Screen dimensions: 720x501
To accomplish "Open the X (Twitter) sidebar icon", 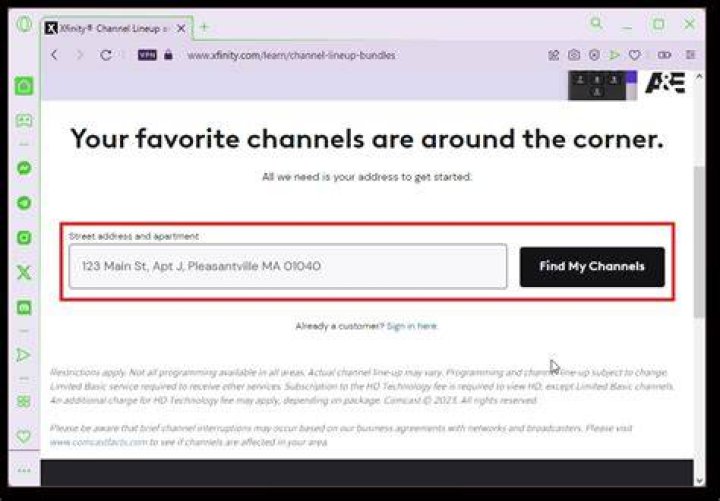I will click(x=24, y=273).
